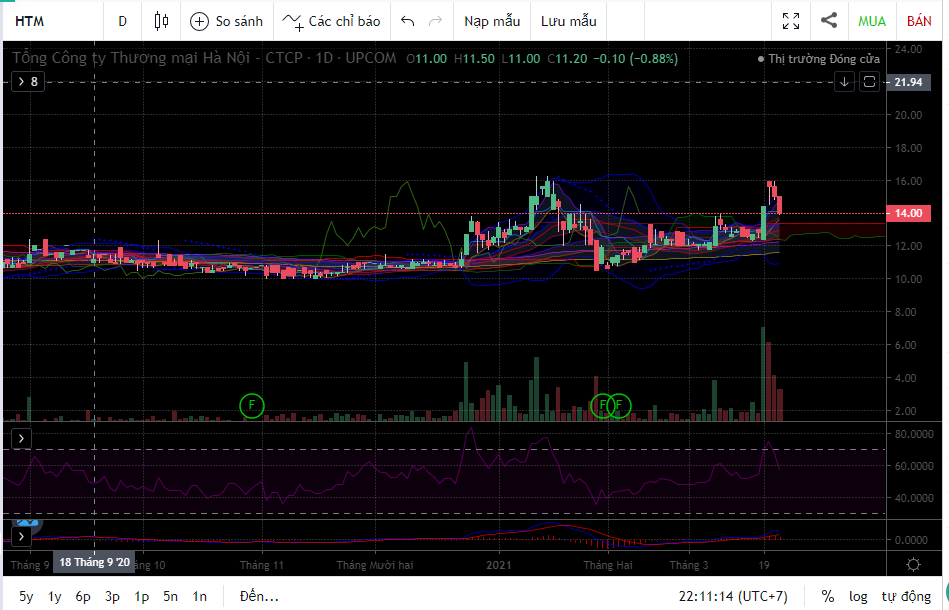Screen dimensions: 949x610
Task: Open chart settings gear icon
Action: (913, 565)
